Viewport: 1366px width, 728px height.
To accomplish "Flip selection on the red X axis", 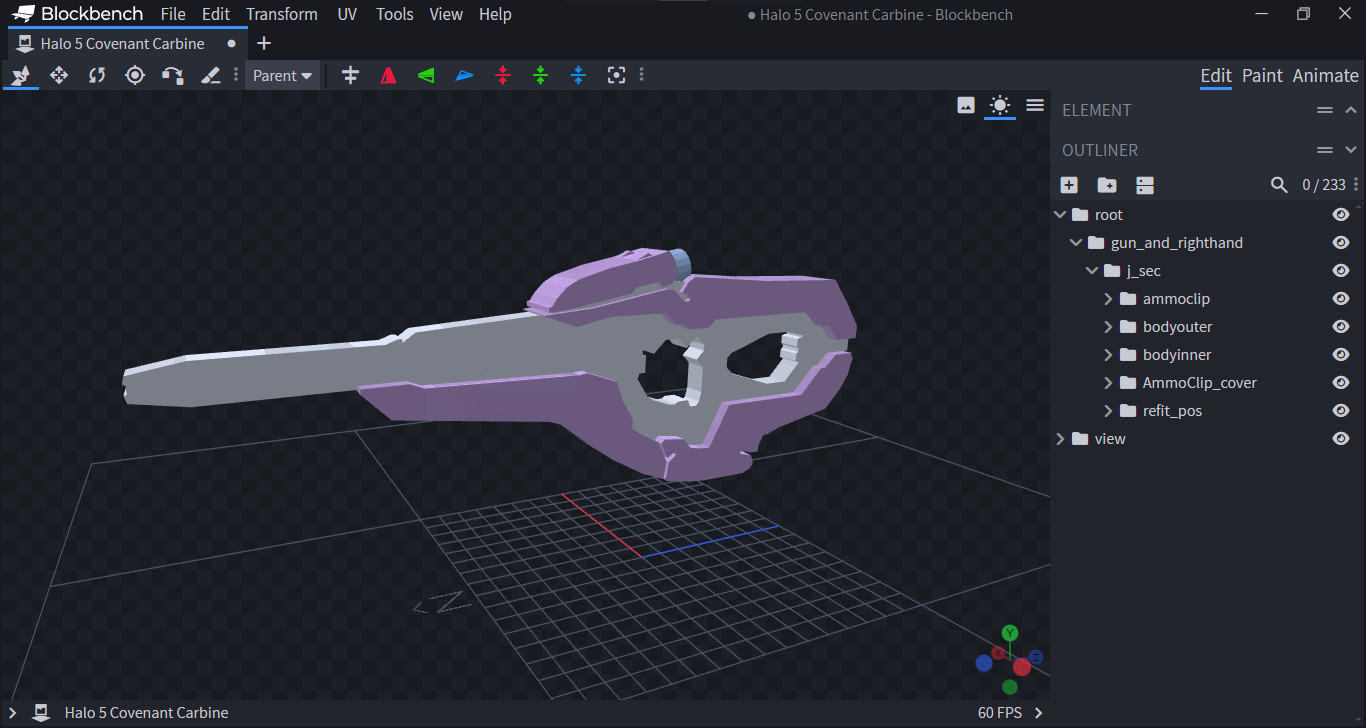I will [x=388, y=75].
